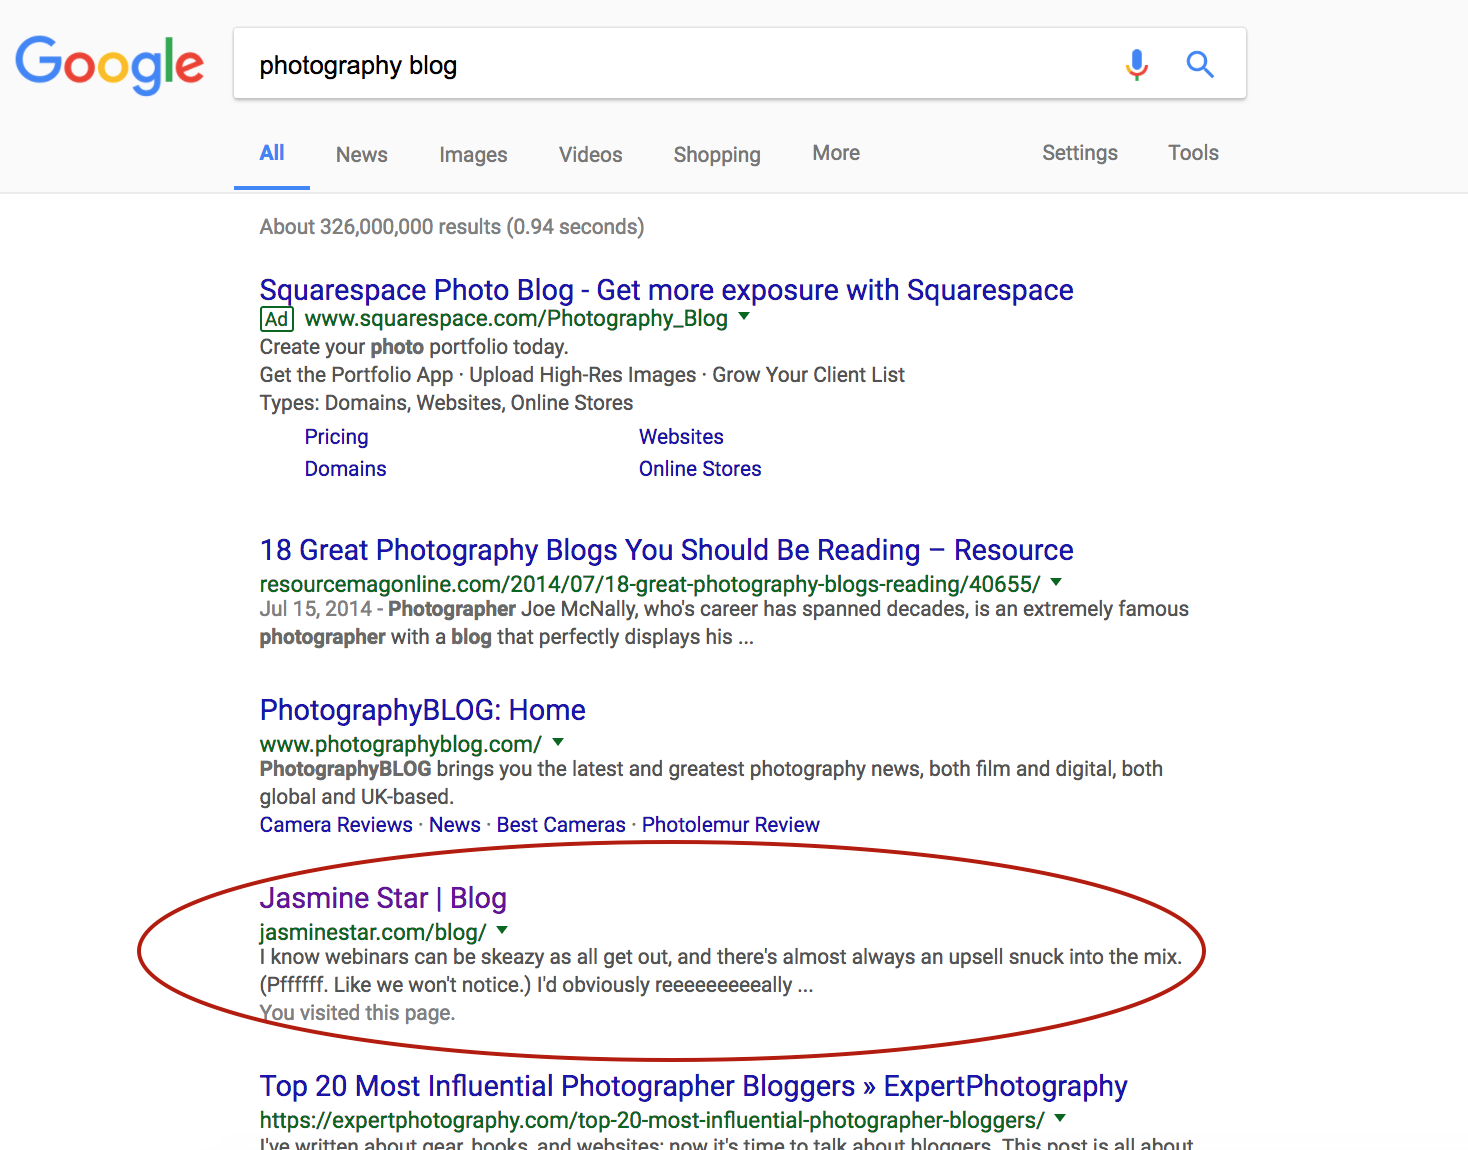Viewport: 1468px width, 1150px height.
Task: Click the resourcemagonline.com URL text
Action: (x=650, y=584)
